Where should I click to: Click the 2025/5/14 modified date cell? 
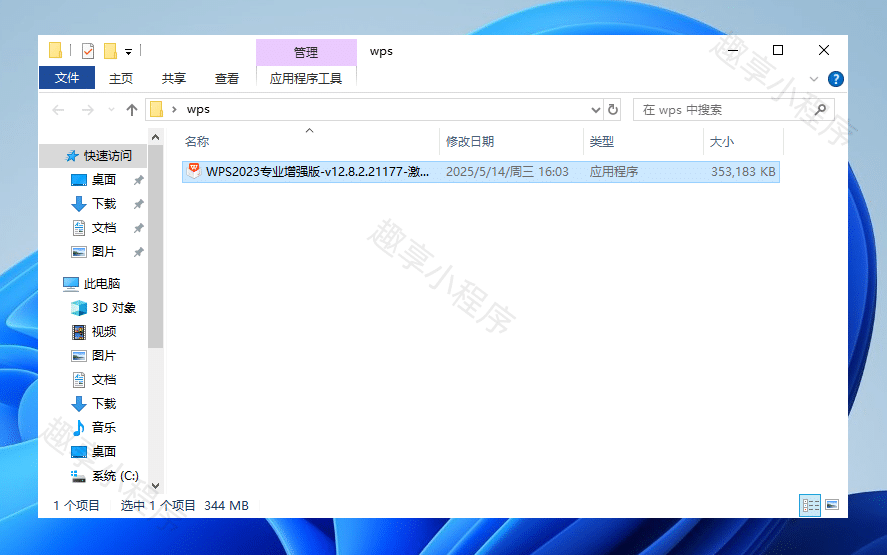507,171
